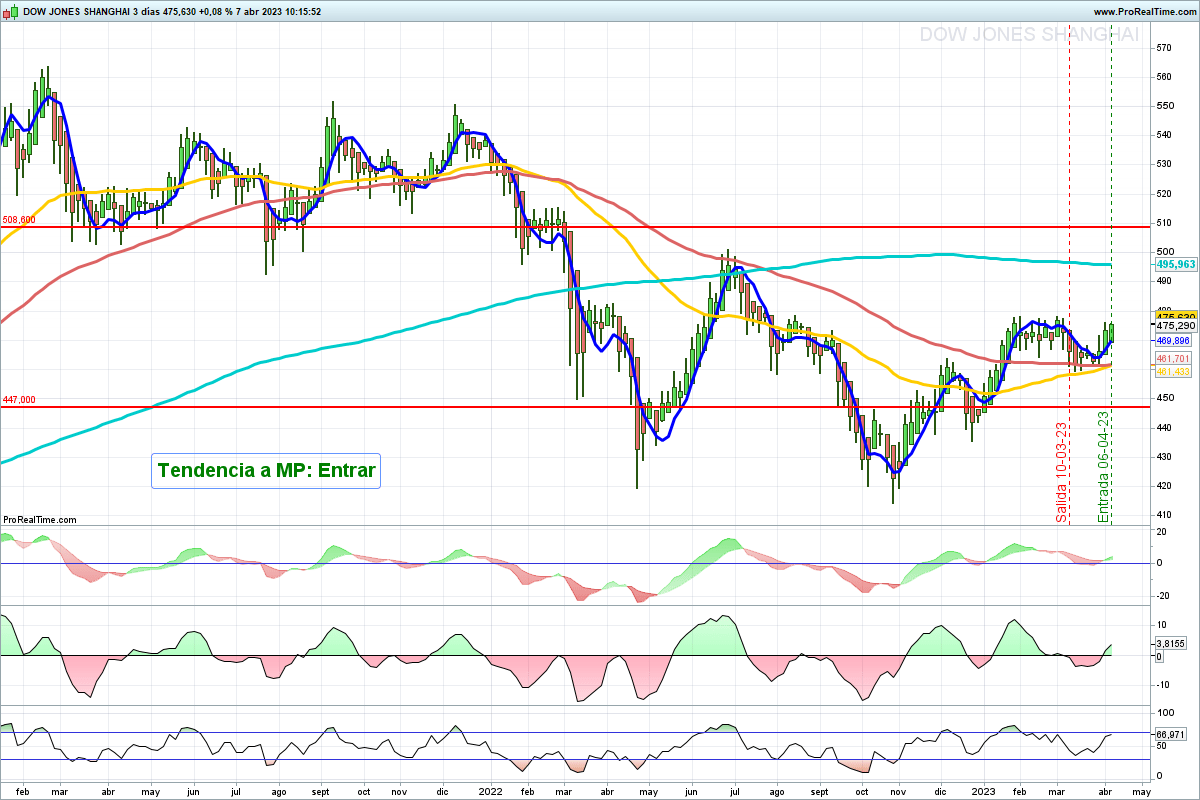Click the red 461,701 moving average tag
This screenshot has height=800, width=1200.
click(1175, 358)
